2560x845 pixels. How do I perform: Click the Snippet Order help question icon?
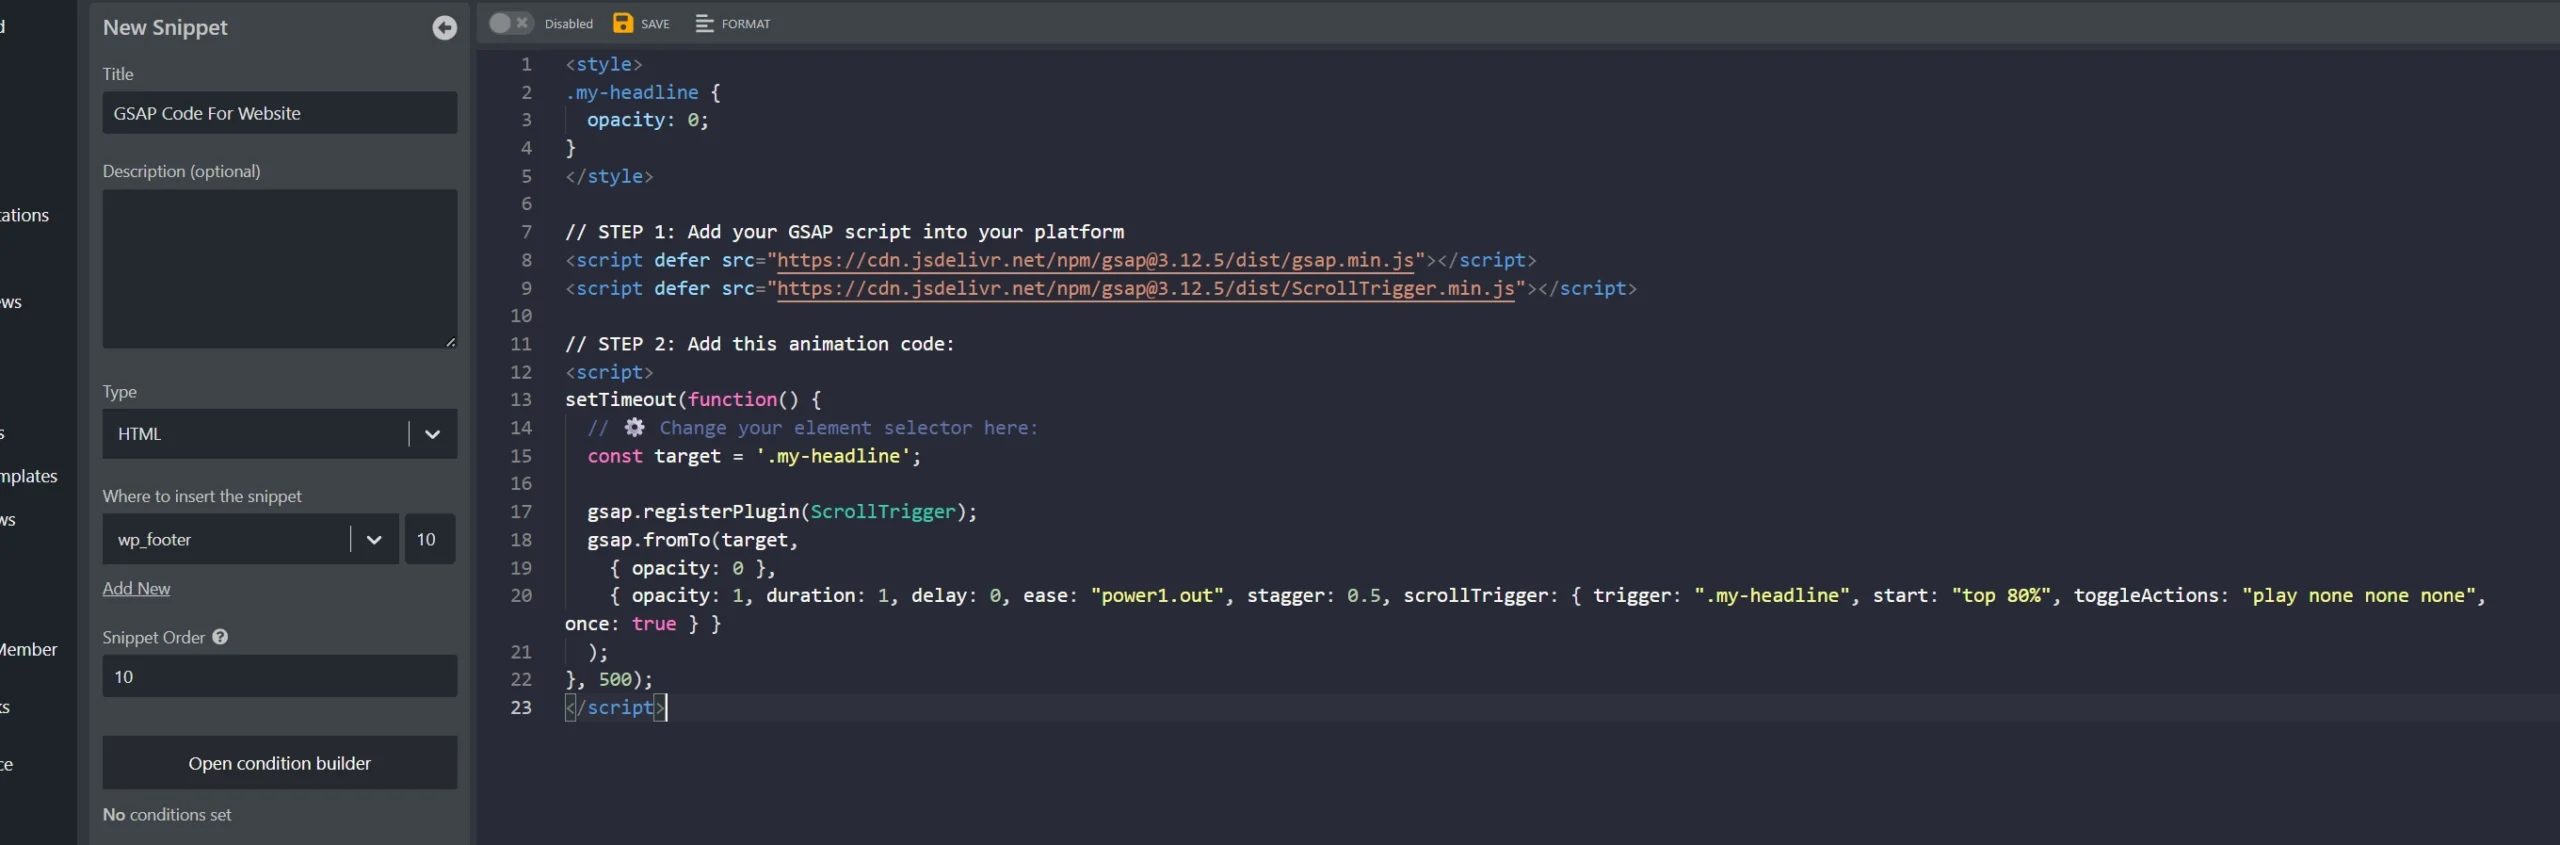[x=220, y=637]
